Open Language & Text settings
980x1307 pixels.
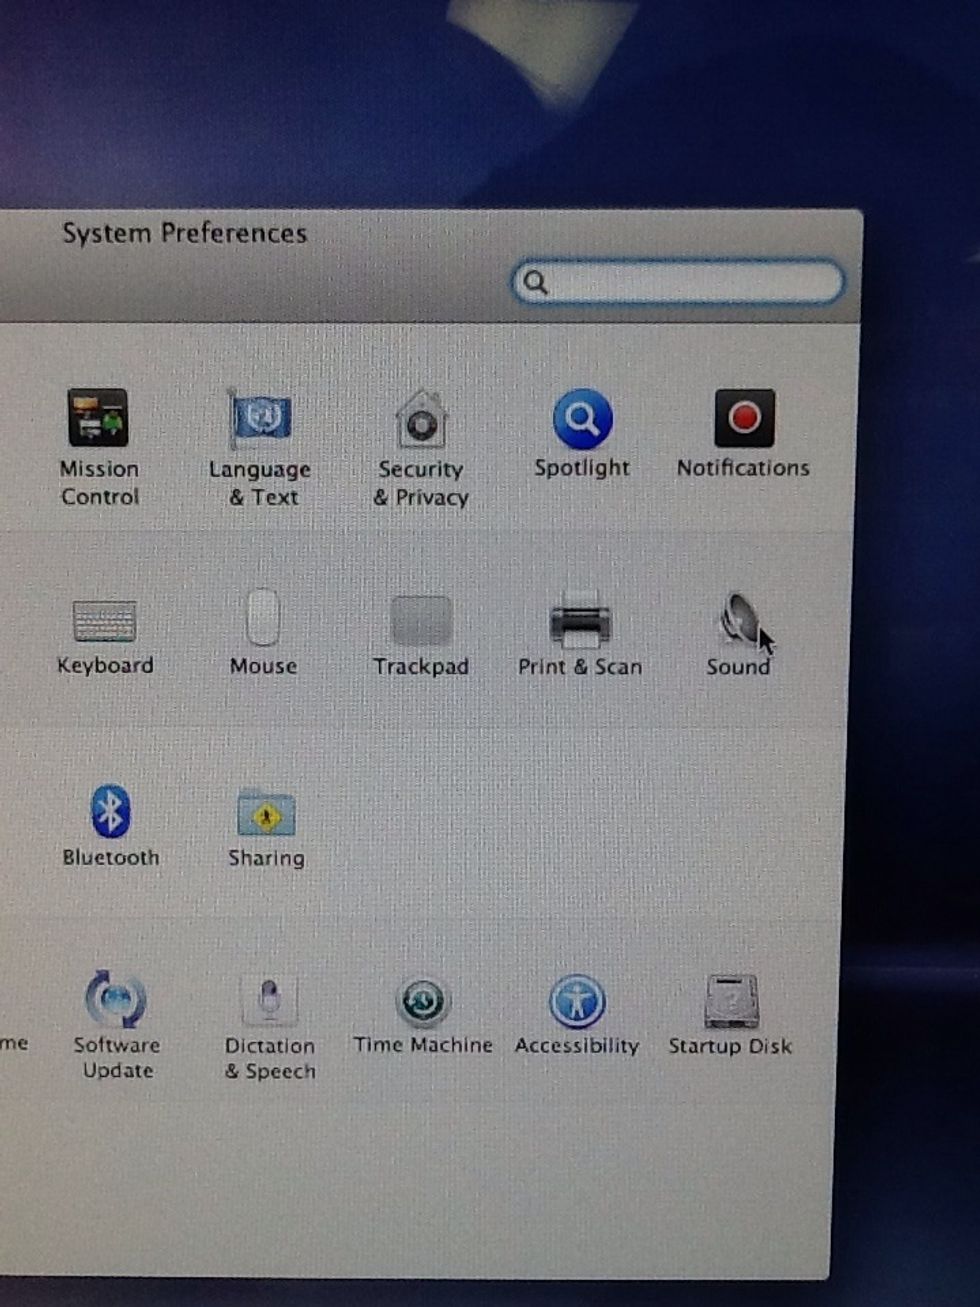point(260,420)
